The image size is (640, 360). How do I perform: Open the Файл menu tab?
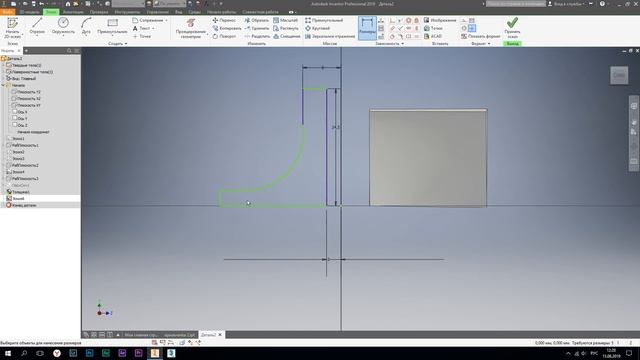click(7, 12)
